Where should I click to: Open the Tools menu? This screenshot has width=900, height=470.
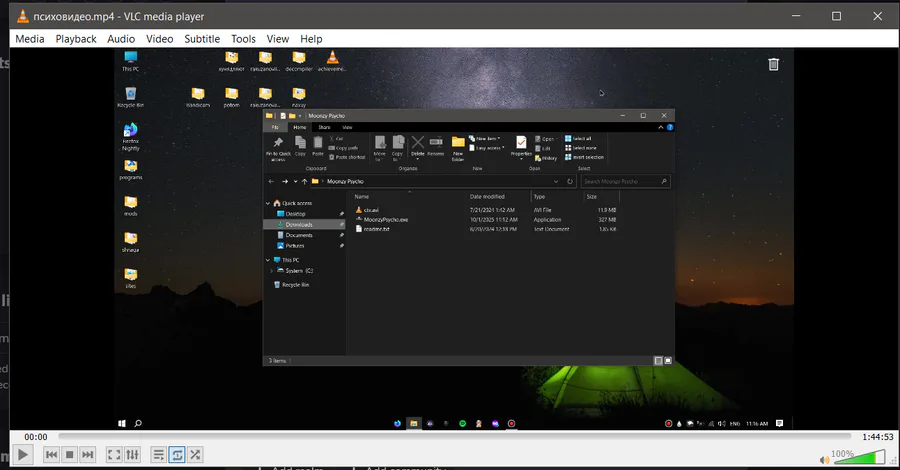(243, 39)
